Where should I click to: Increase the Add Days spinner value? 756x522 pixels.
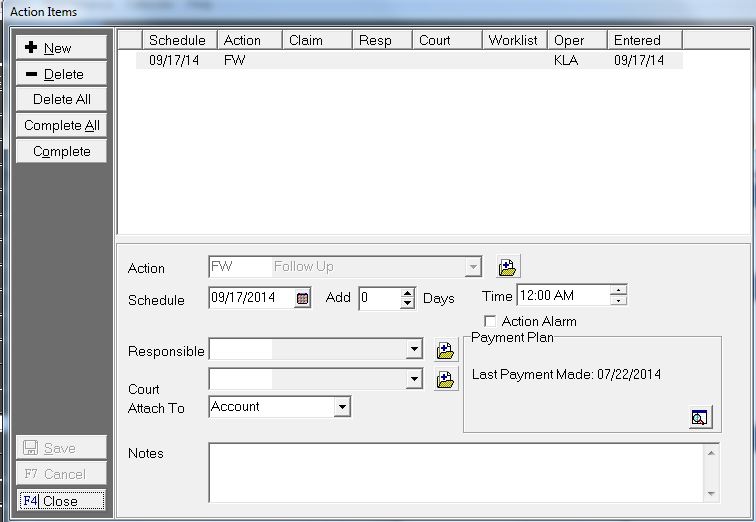407,293
